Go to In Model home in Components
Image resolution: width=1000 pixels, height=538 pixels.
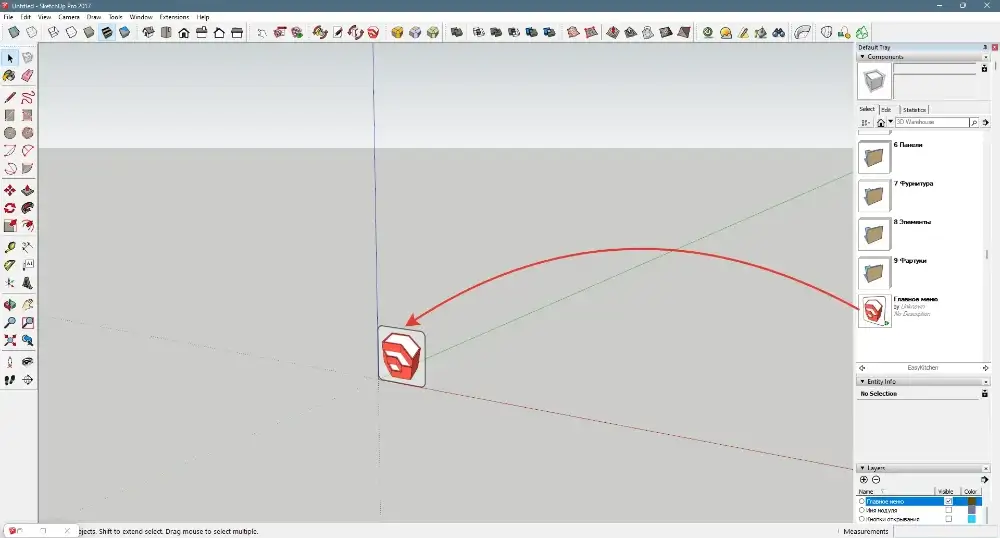coord(881,122)
